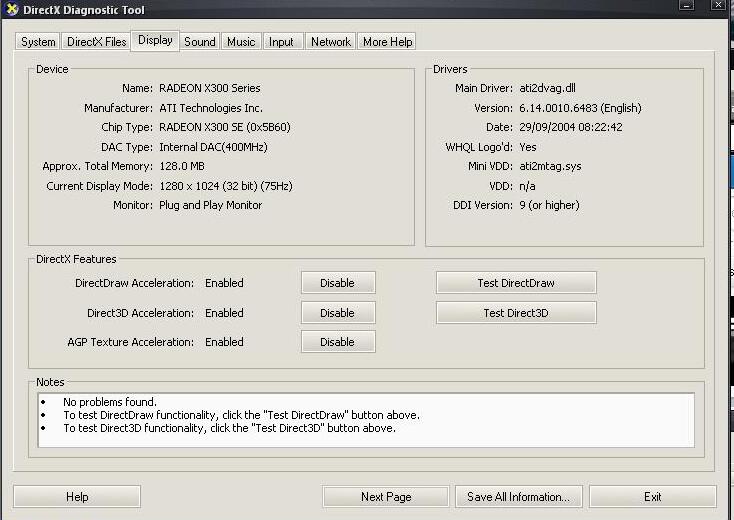
Task: Click main driver 'ati2dvag.dll'
Action: tap(548, 88)
